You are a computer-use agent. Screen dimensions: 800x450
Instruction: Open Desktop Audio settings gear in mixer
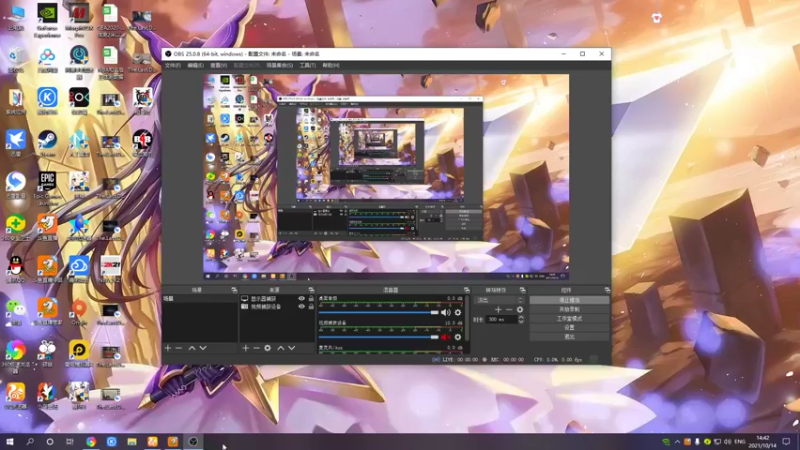tap(458, 312)
